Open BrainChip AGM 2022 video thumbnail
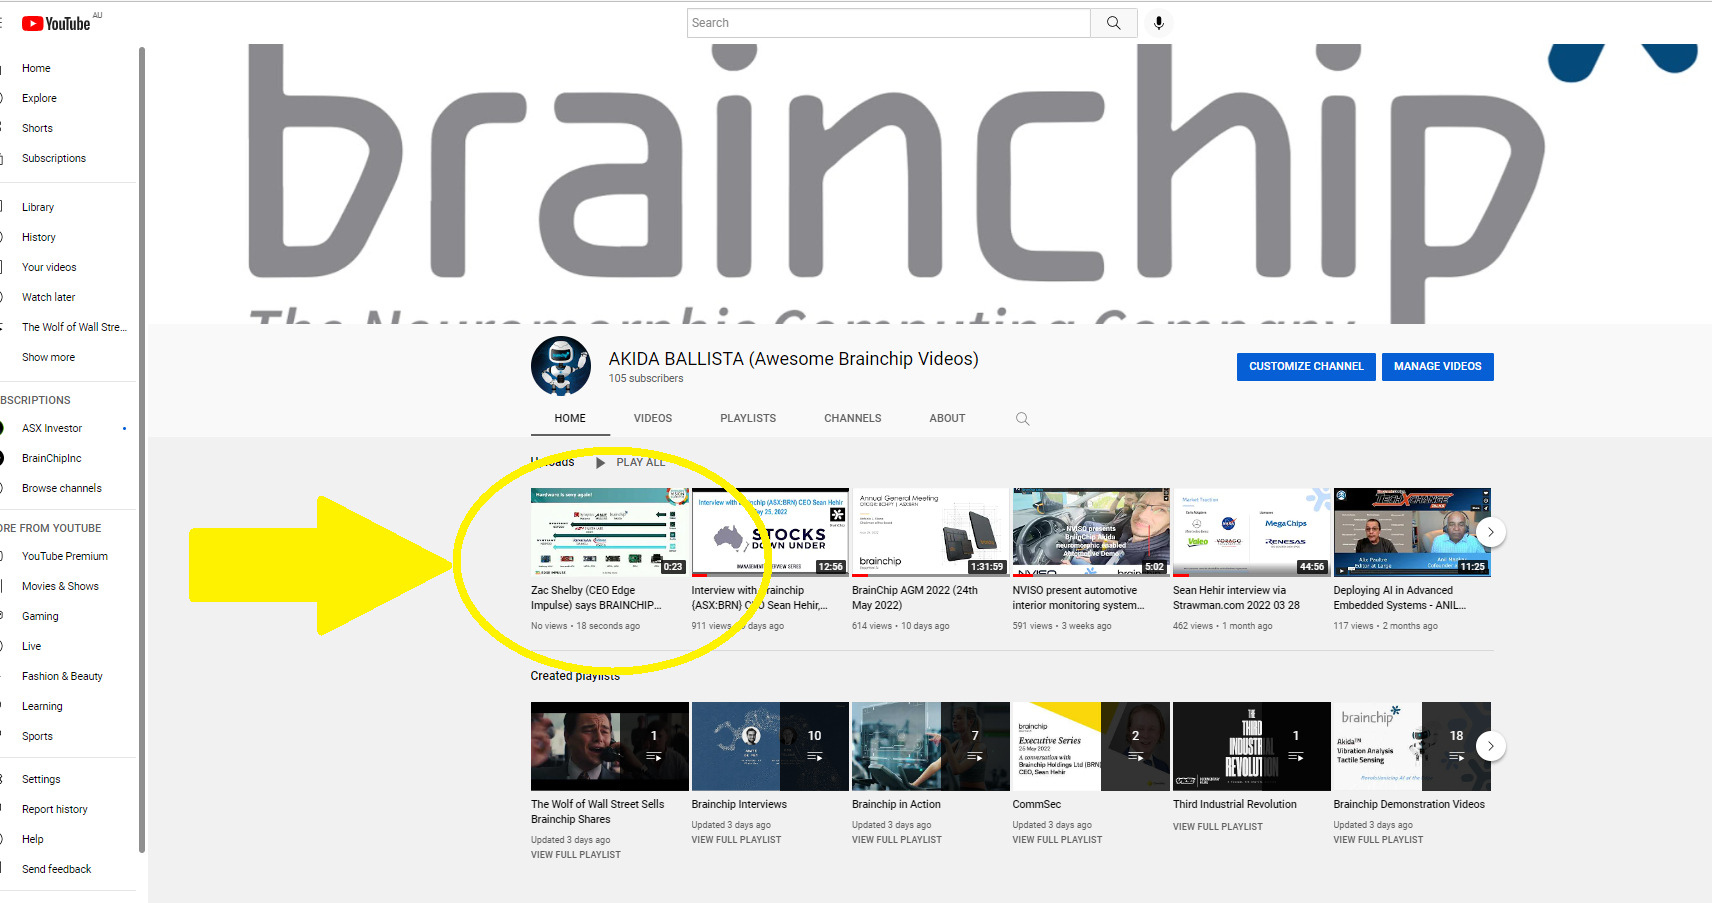The height and width of the screenshot is (903, 1712). click(x=930, y=532)
